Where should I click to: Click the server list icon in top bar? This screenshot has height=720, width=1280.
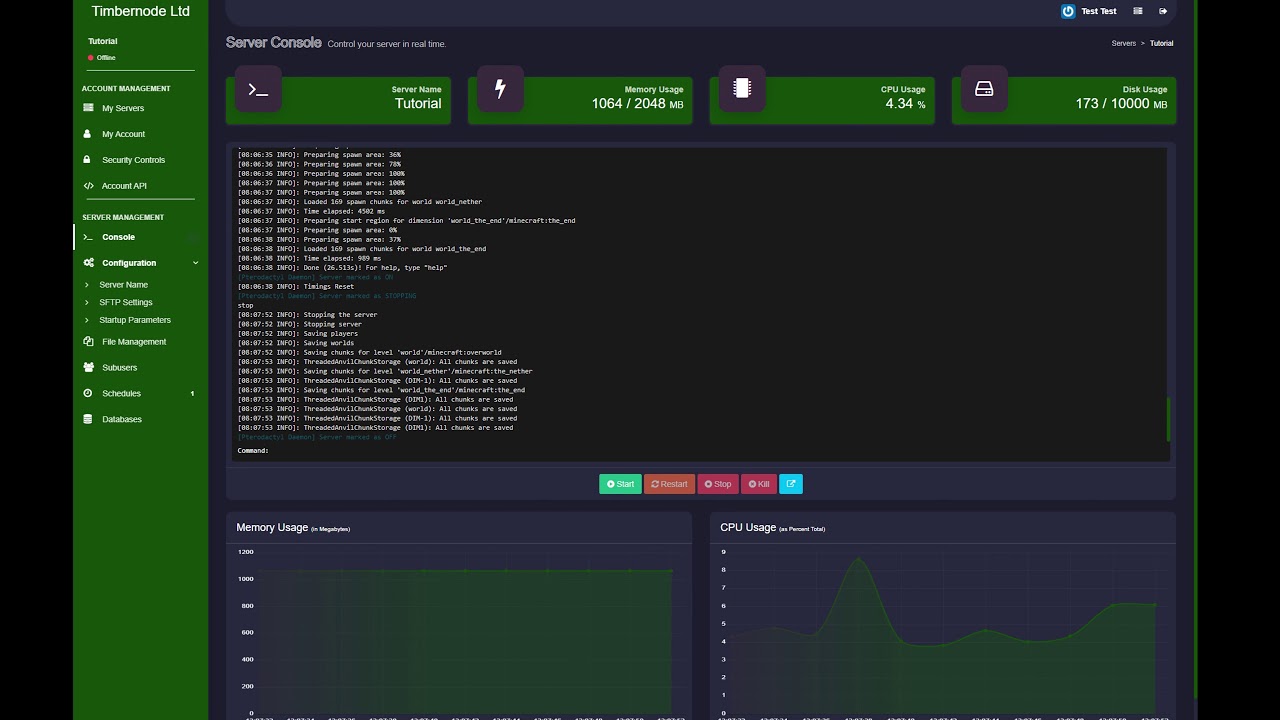point(1138,11)
